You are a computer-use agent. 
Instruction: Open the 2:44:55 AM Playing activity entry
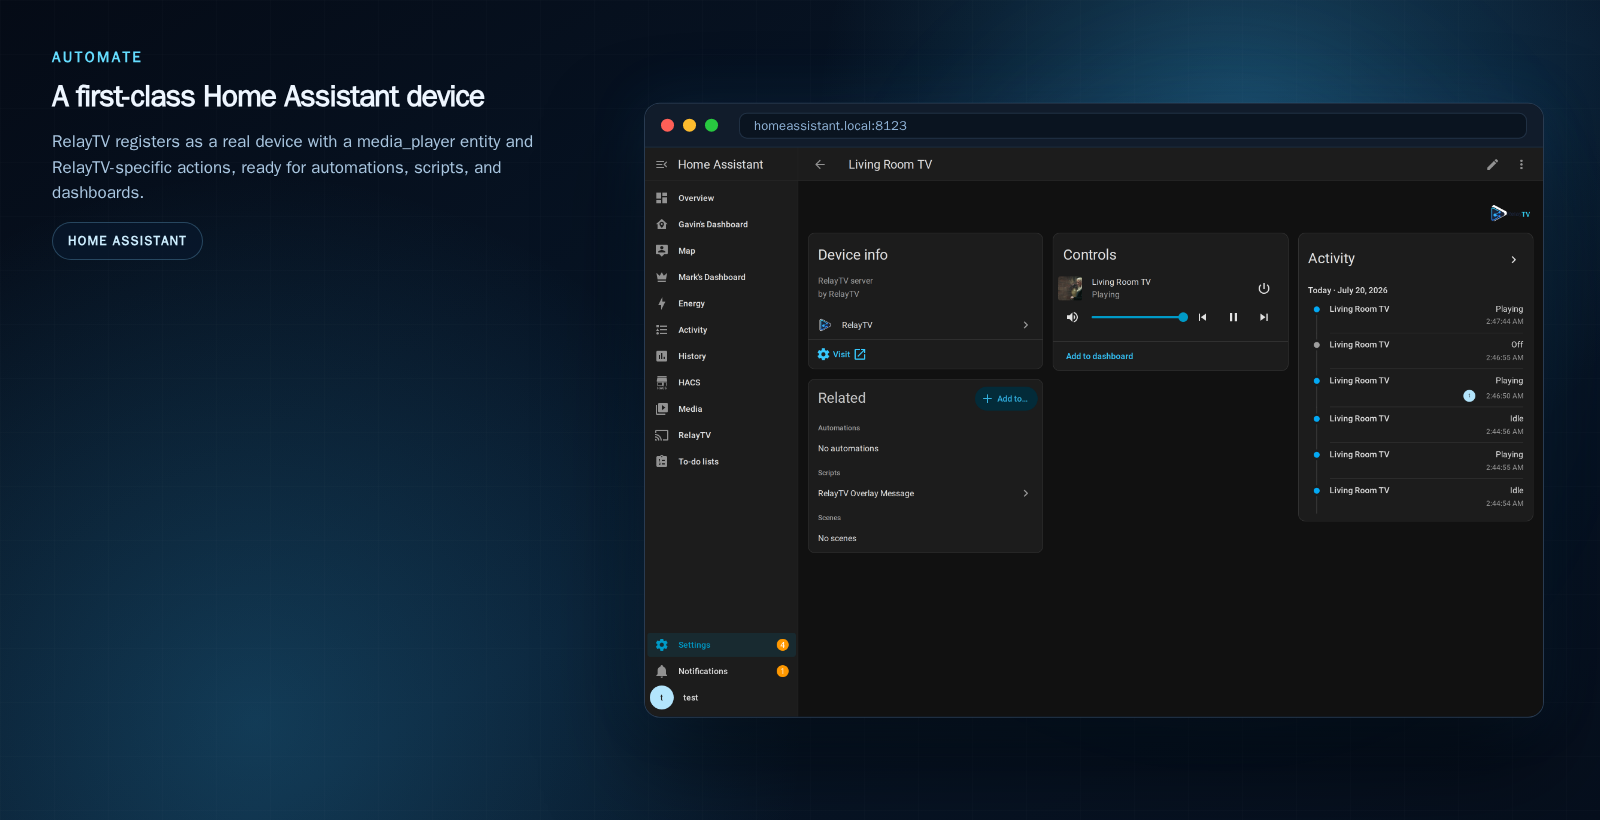tap(1416, 461)
